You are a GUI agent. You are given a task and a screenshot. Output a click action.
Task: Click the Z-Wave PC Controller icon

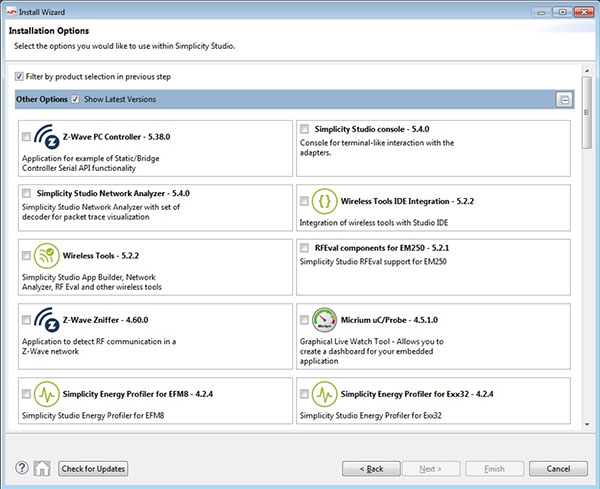[47, 136]
